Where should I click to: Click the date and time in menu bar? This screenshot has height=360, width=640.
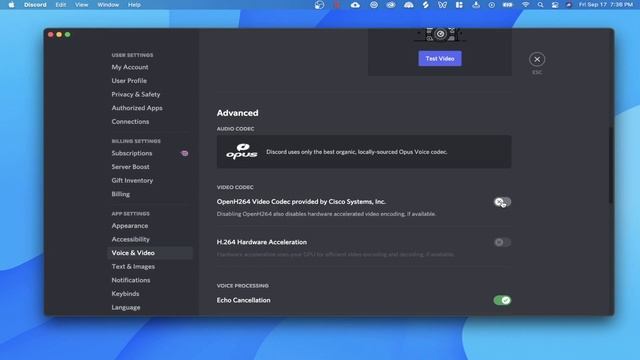[606, 5]
